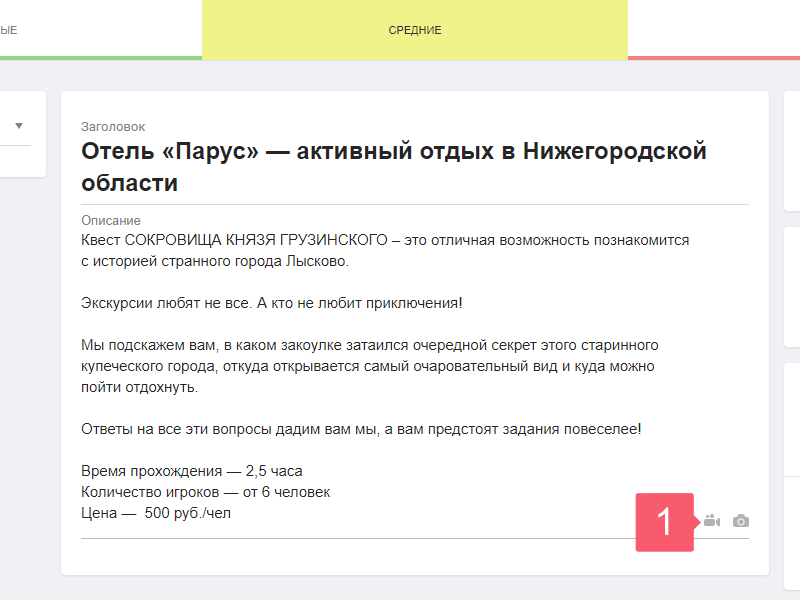Screen dimensions: 800x600
Task: Select the sentence Экскурсии любят не все
Action: click(x=167, y=303)
